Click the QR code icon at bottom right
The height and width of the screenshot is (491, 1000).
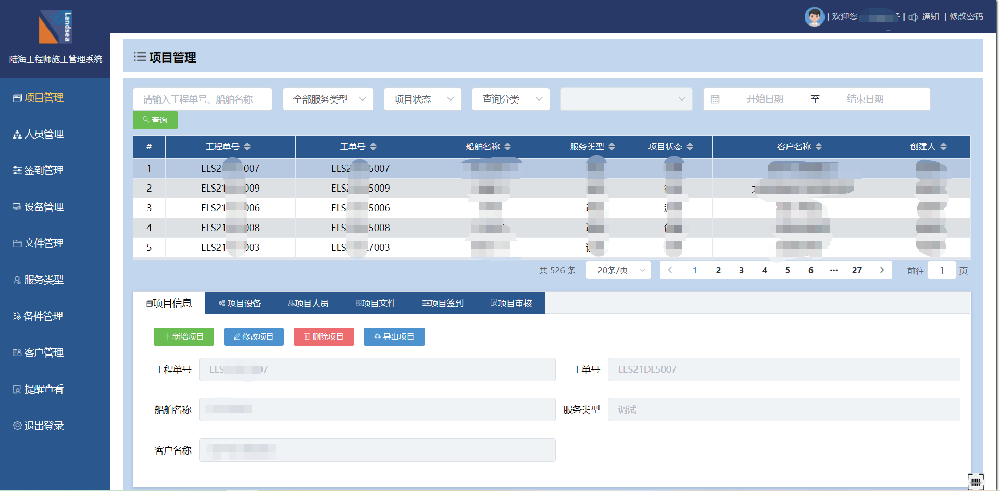point(976,481)
